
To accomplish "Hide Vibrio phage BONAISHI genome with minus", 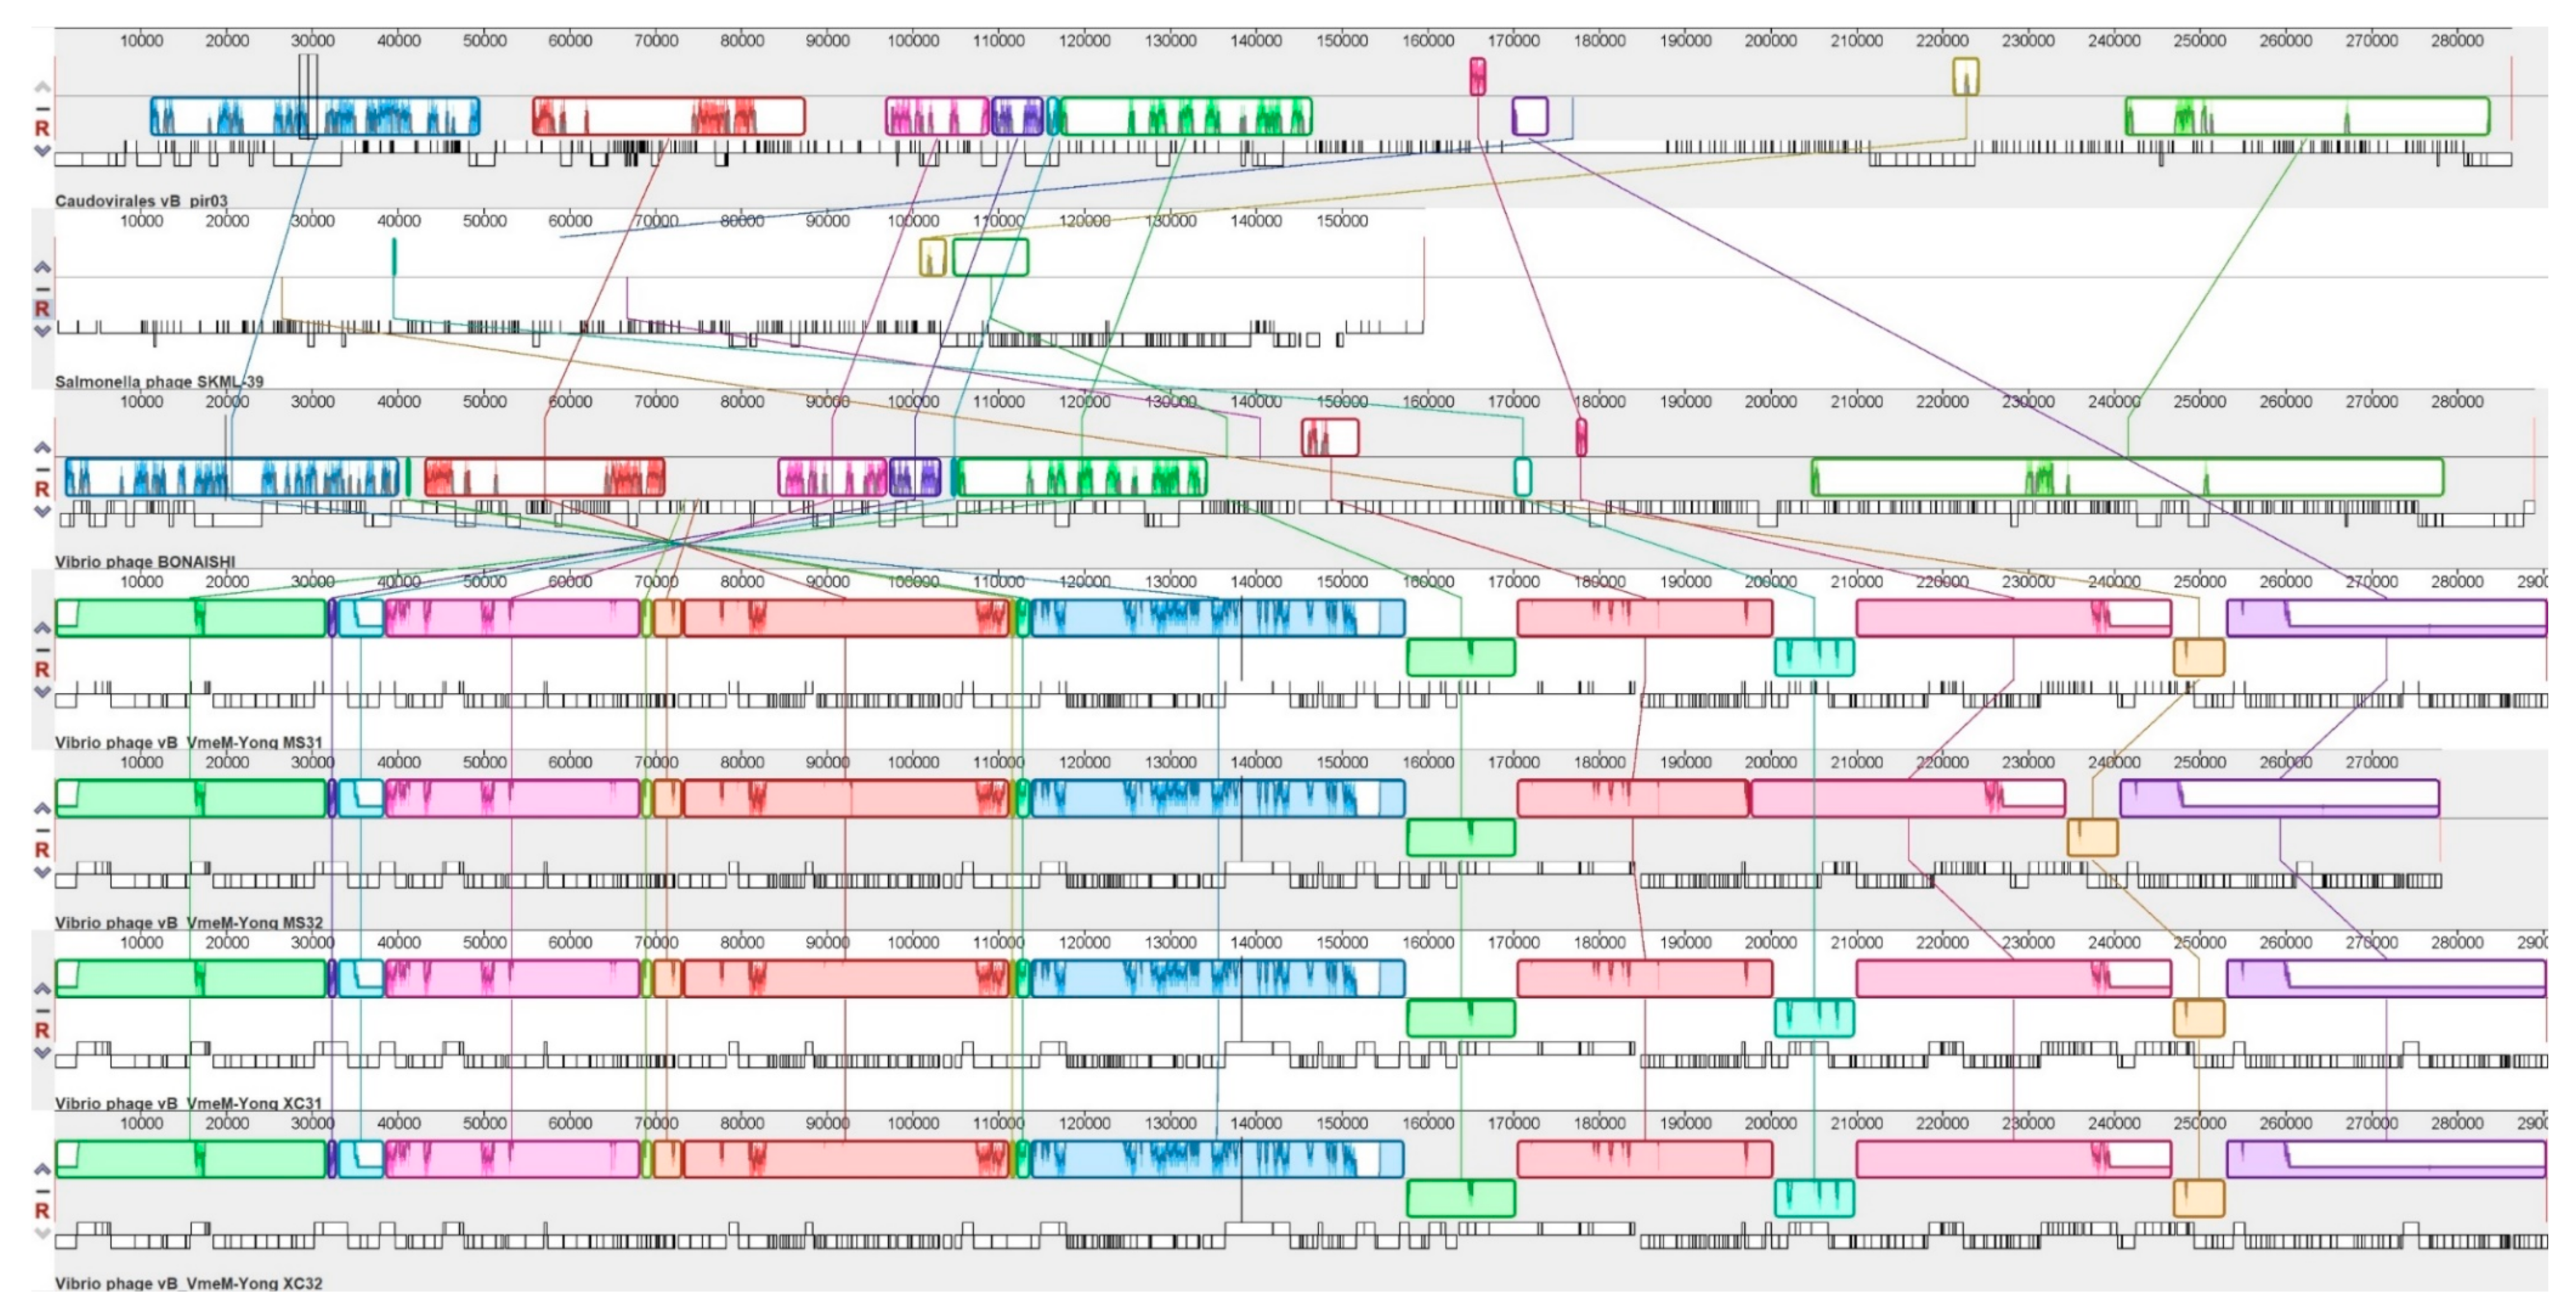I will pos(42,469).
